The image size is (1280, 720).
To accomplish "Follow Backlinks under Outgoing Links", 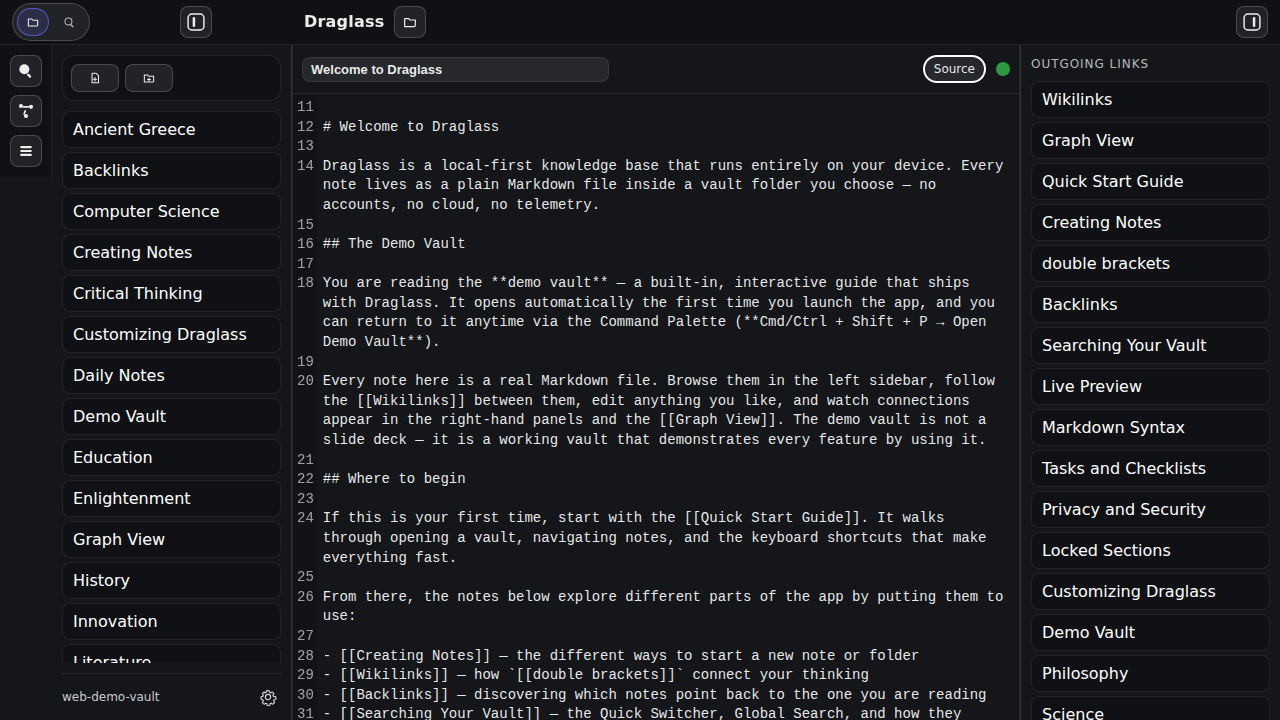I will 1150,304.
